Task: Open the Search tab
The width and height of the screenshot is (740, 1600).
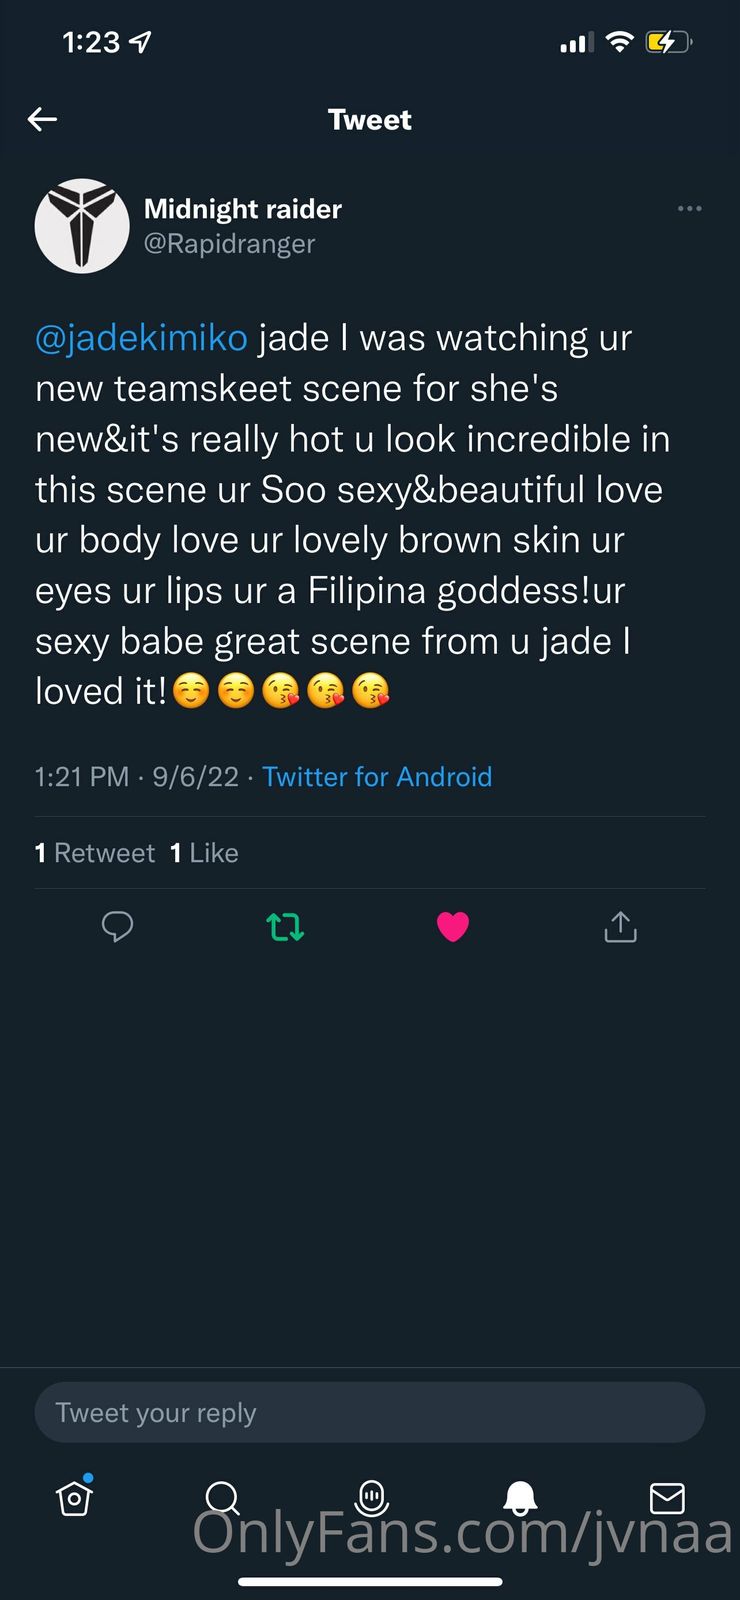Action: (222, 1498)
